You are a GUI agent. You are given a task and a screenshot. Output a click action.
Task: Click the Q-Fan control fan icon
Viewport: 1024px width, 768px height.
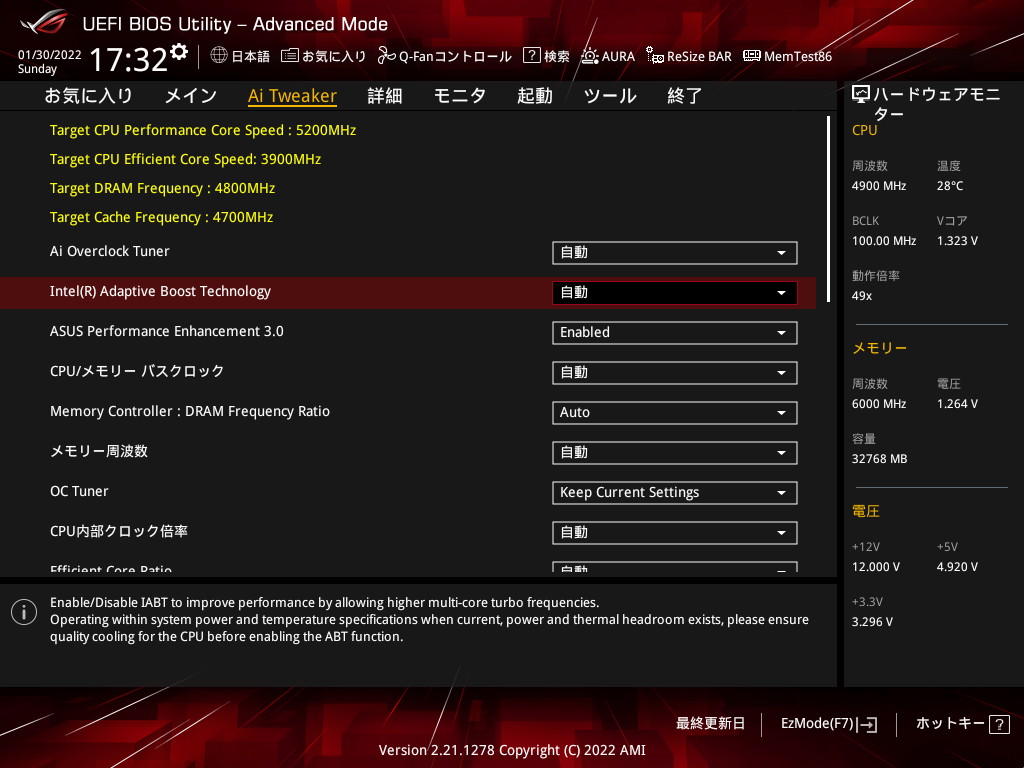(387, 56)
